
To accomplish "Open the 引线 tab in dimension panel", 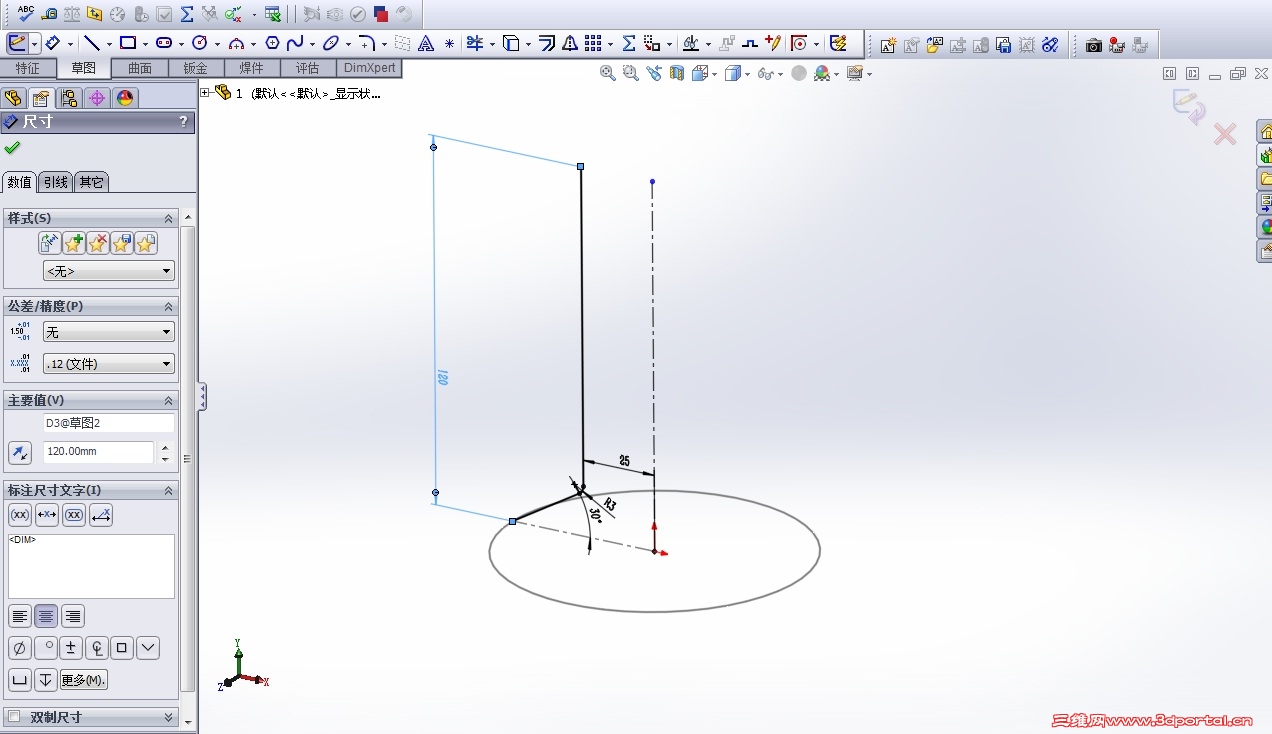I will pos(56,182).
